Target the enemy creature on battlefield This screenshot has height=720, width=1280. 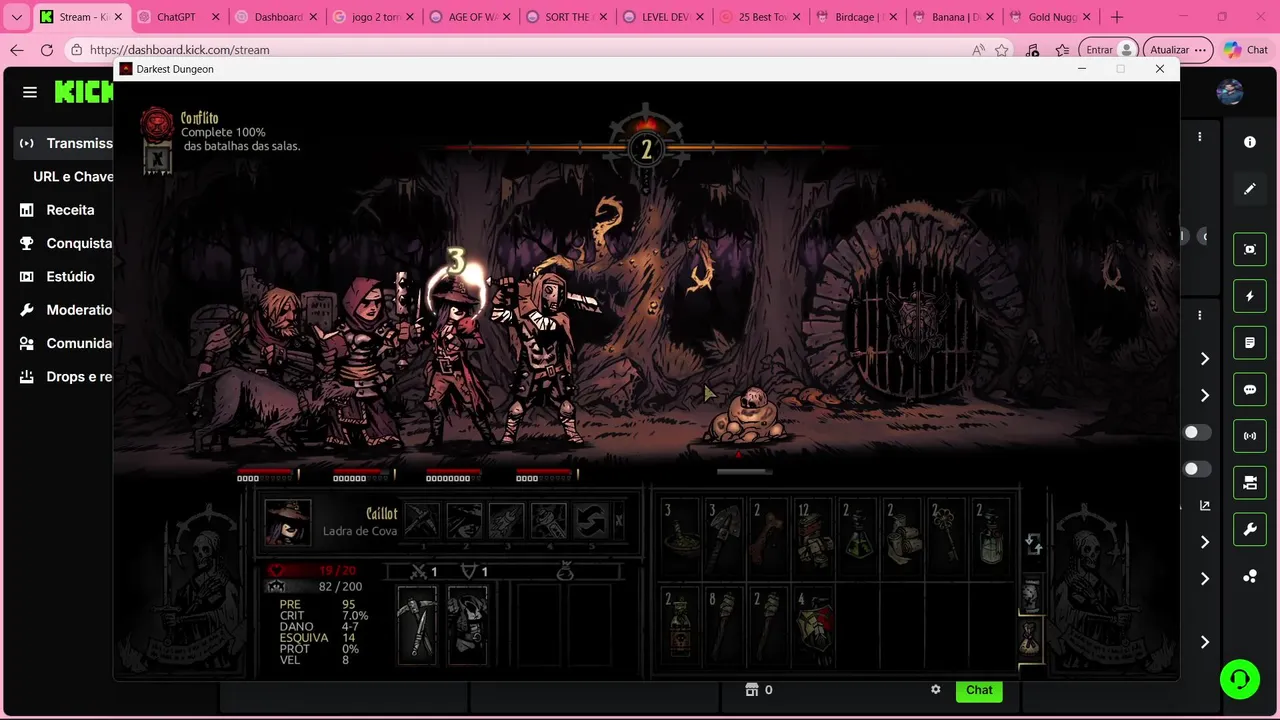pyautogui.click(x=746, y=416)
